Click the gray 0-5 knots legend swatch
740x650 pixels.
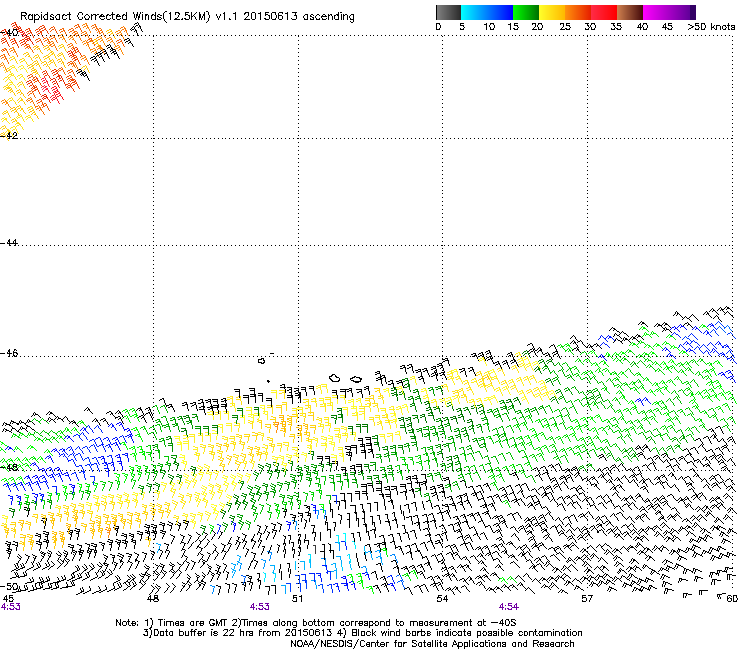point(448,12)
